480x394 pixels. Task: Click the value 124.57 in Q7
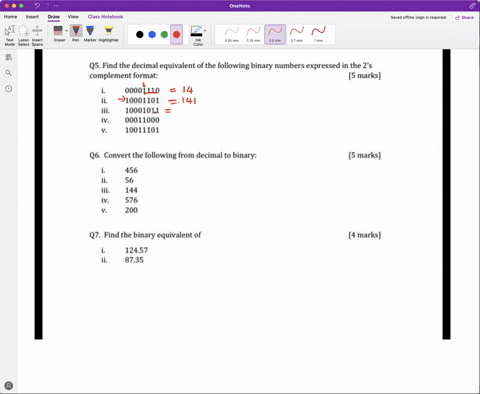click(x=136, y=250)
